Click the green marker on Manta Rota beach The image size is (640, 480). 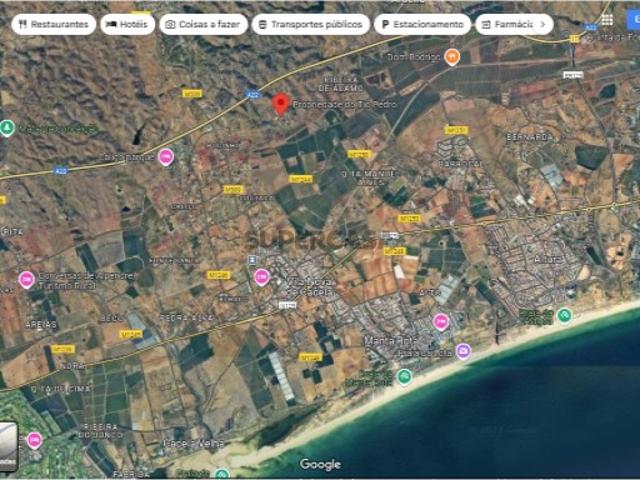coord(404,377)
